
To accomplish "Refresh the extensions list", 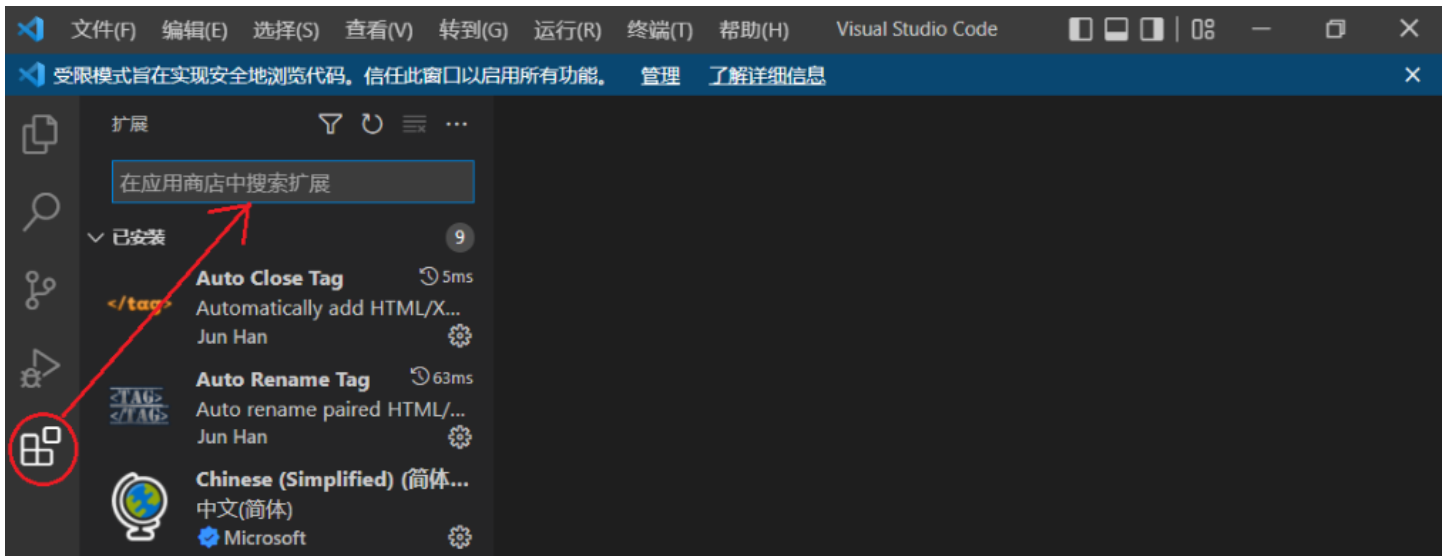I will [372, 124].
